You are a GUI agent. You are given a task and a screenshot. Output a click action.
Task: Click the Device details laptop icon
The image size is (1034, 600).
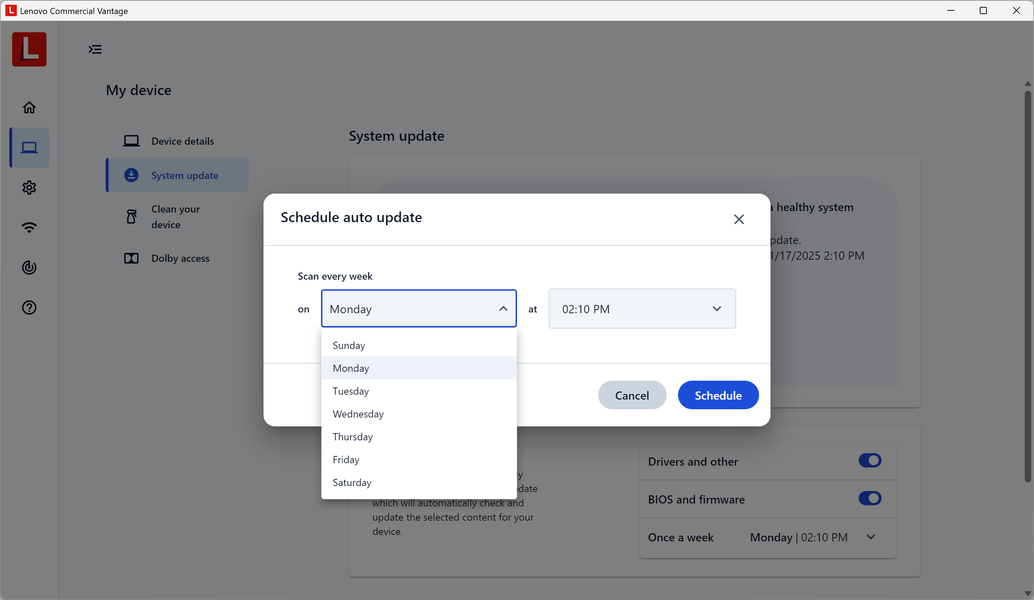(x=131, y=141)
